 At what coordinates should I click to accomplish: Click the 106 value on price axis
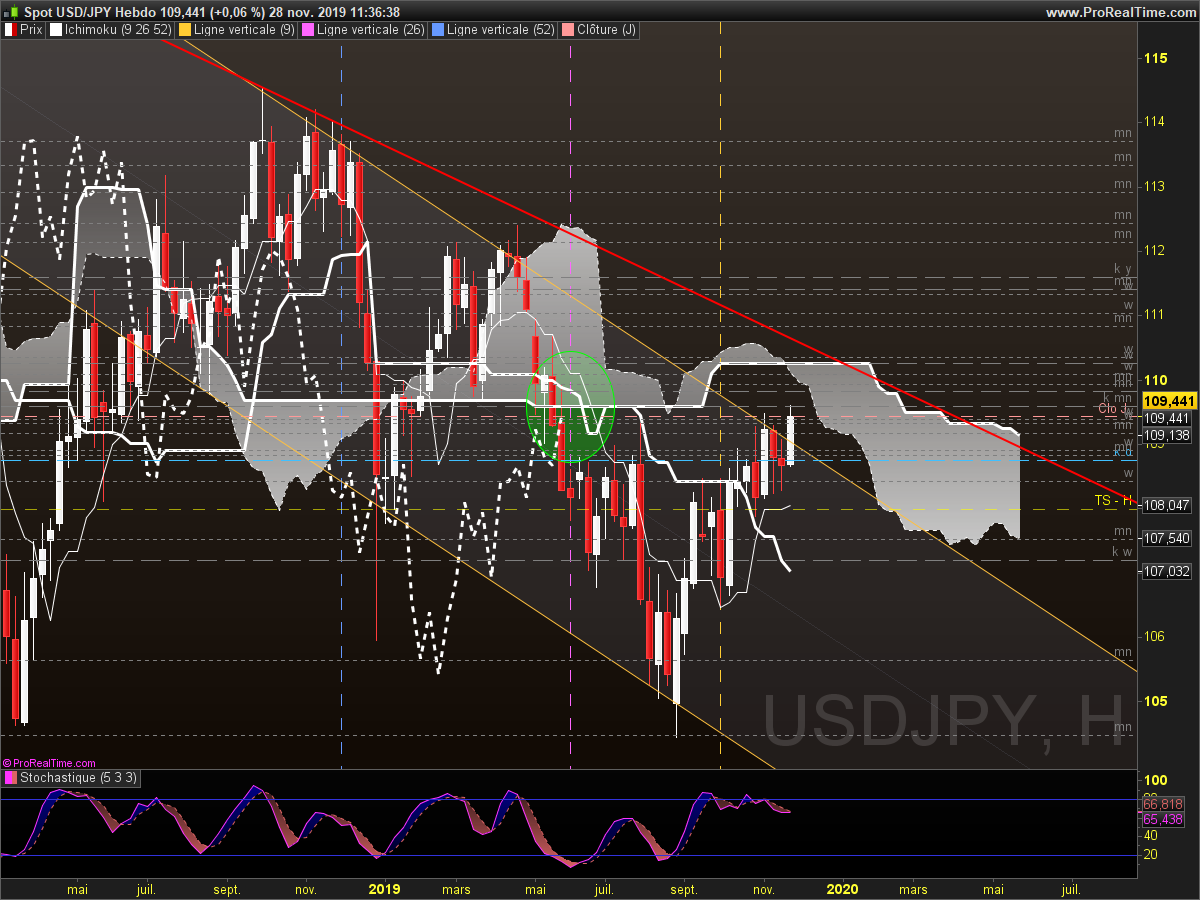1155,636
